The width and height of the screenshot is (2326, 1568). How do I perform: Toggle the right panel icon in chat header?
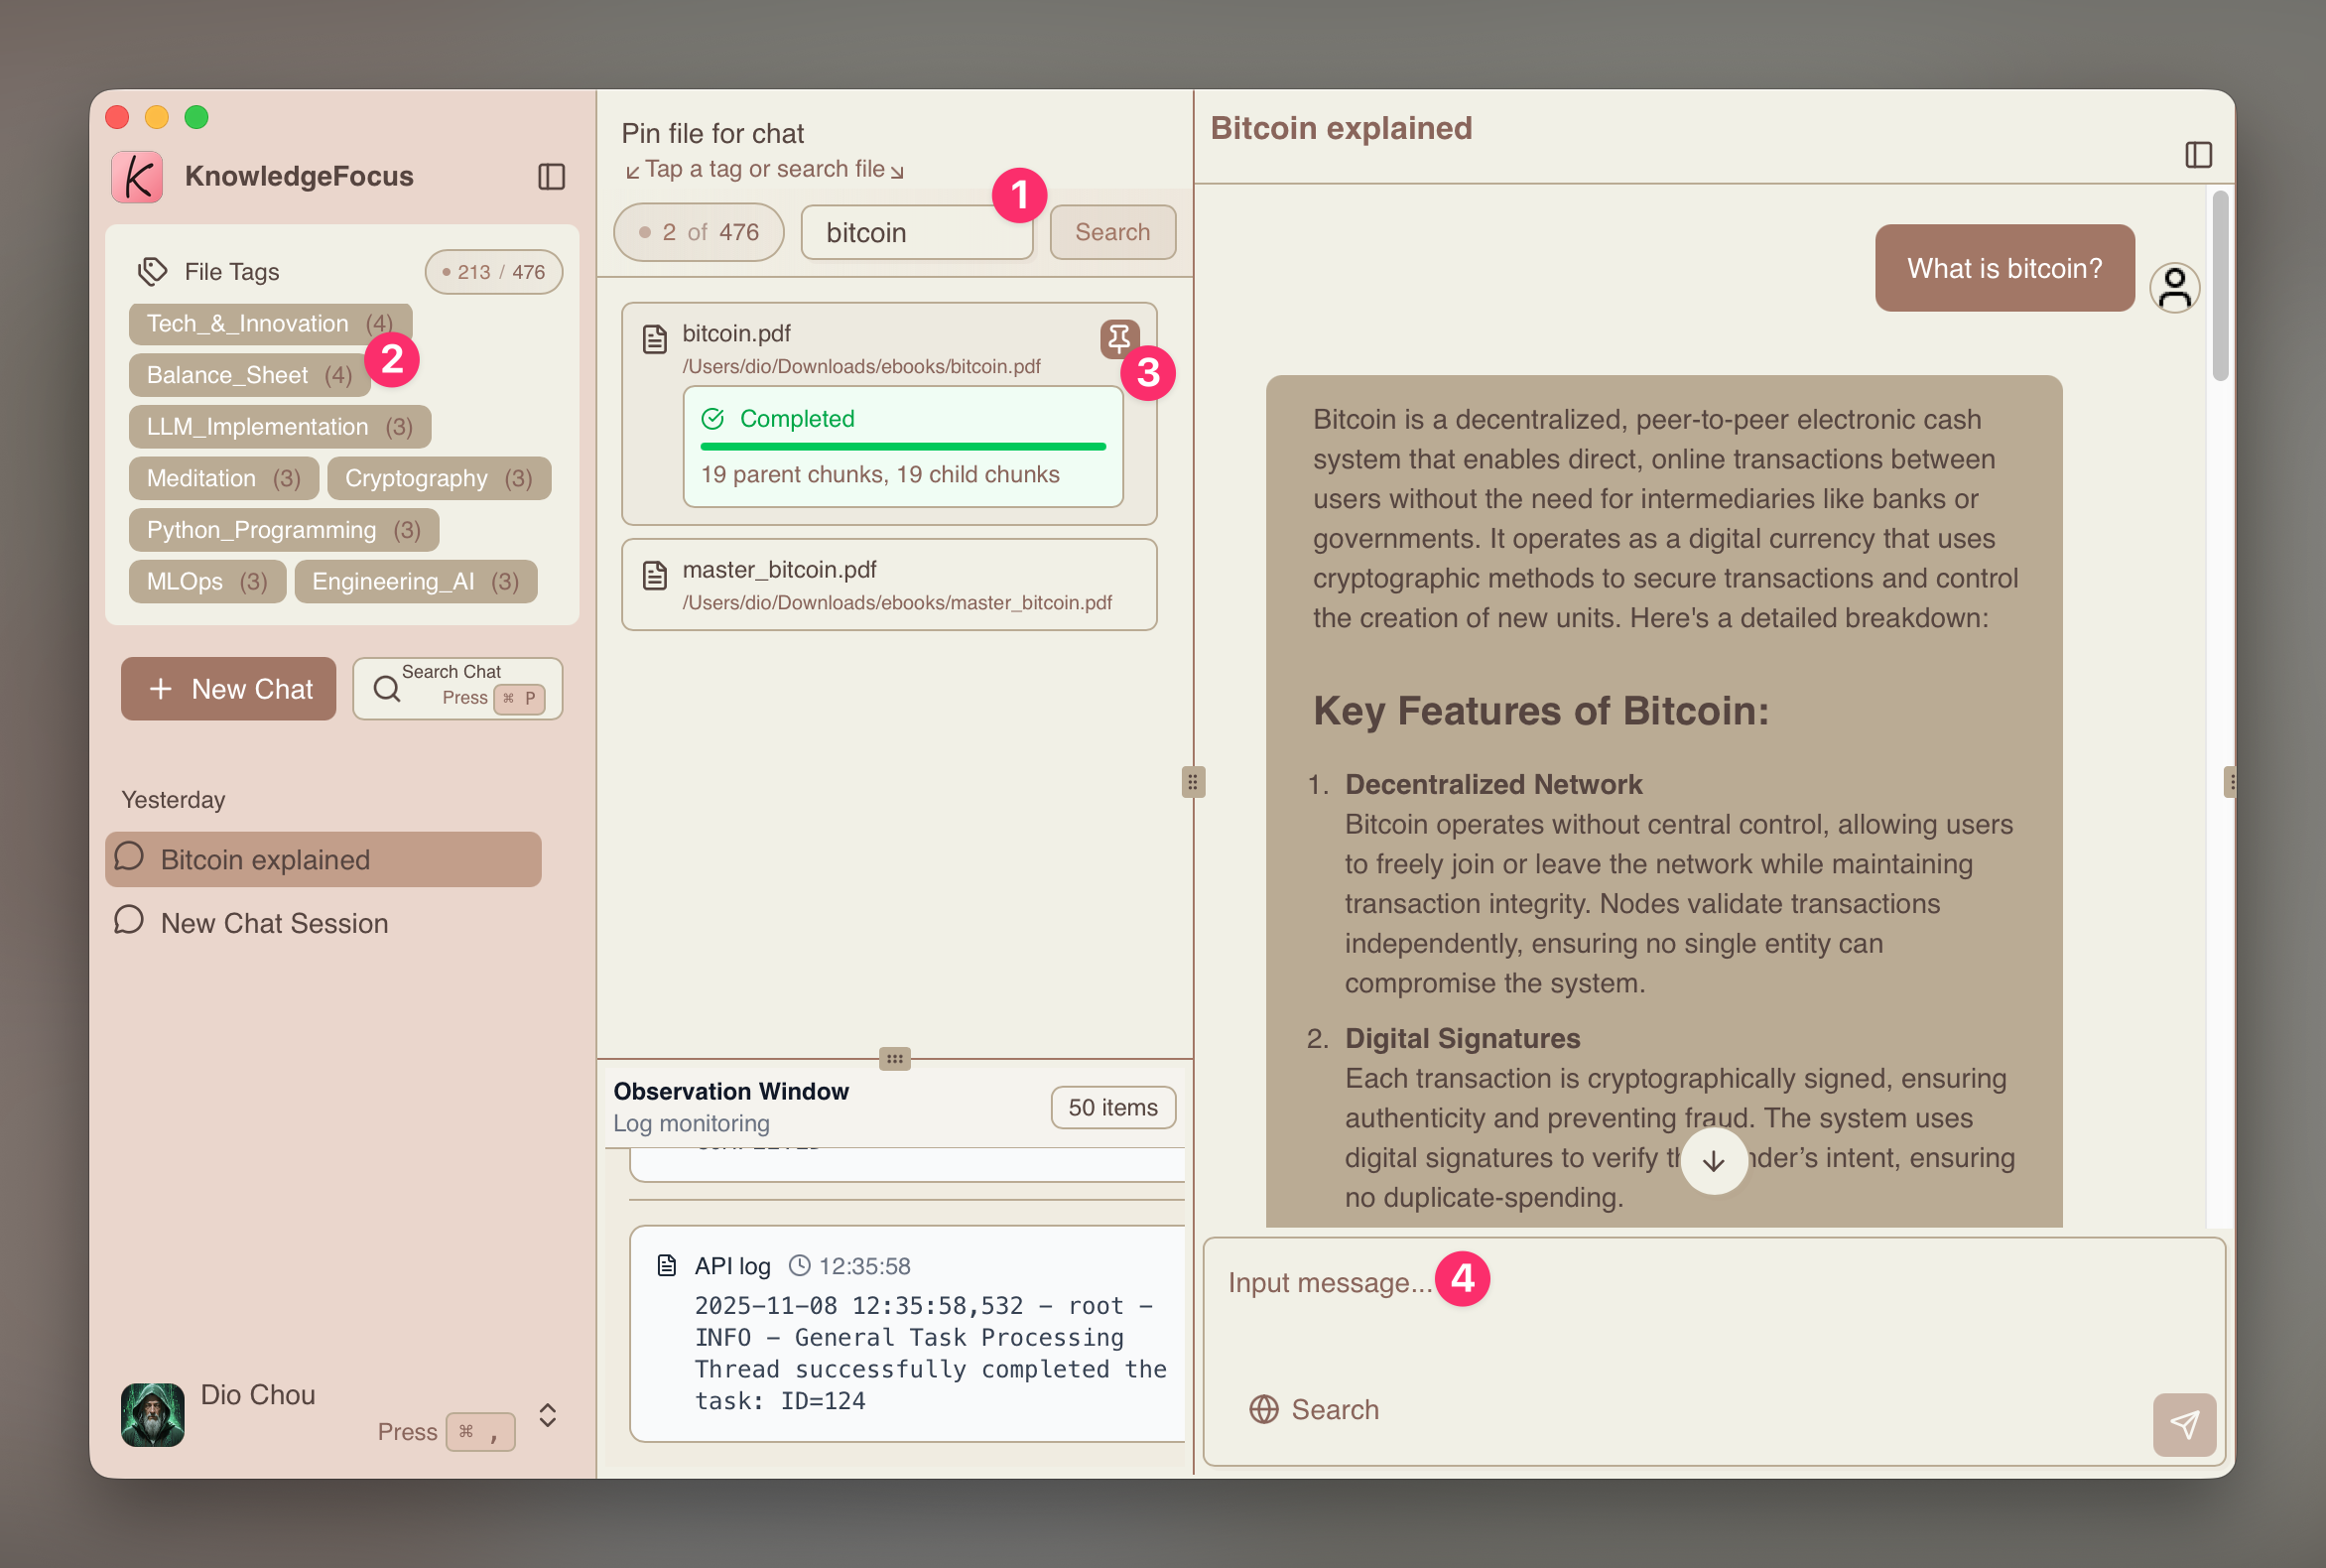(2197, 155)
